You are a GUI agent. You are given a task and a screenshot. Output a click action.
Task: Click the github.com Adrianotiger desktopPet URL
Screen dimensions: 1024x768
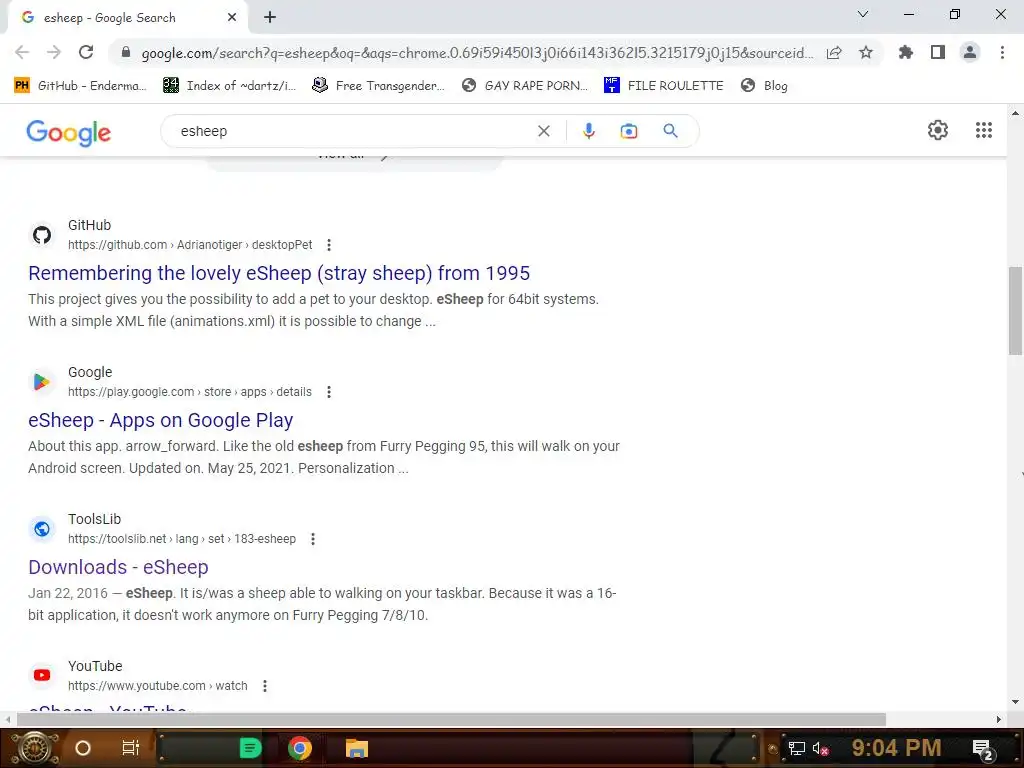190,245
